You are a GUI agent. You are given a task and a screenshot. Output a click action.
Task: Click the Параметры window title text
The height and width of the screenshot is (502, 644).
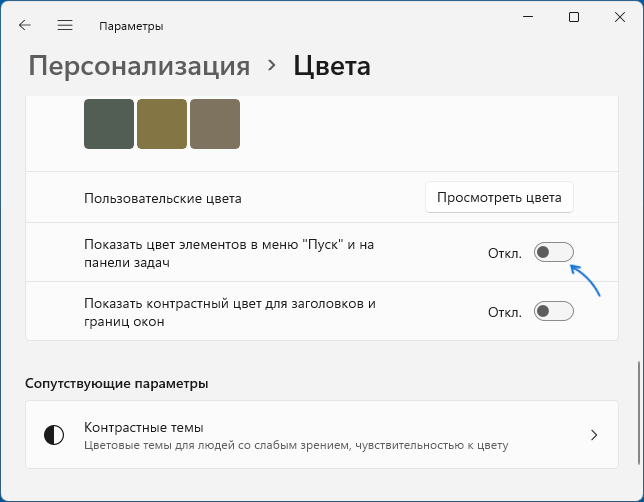(131, 26)
